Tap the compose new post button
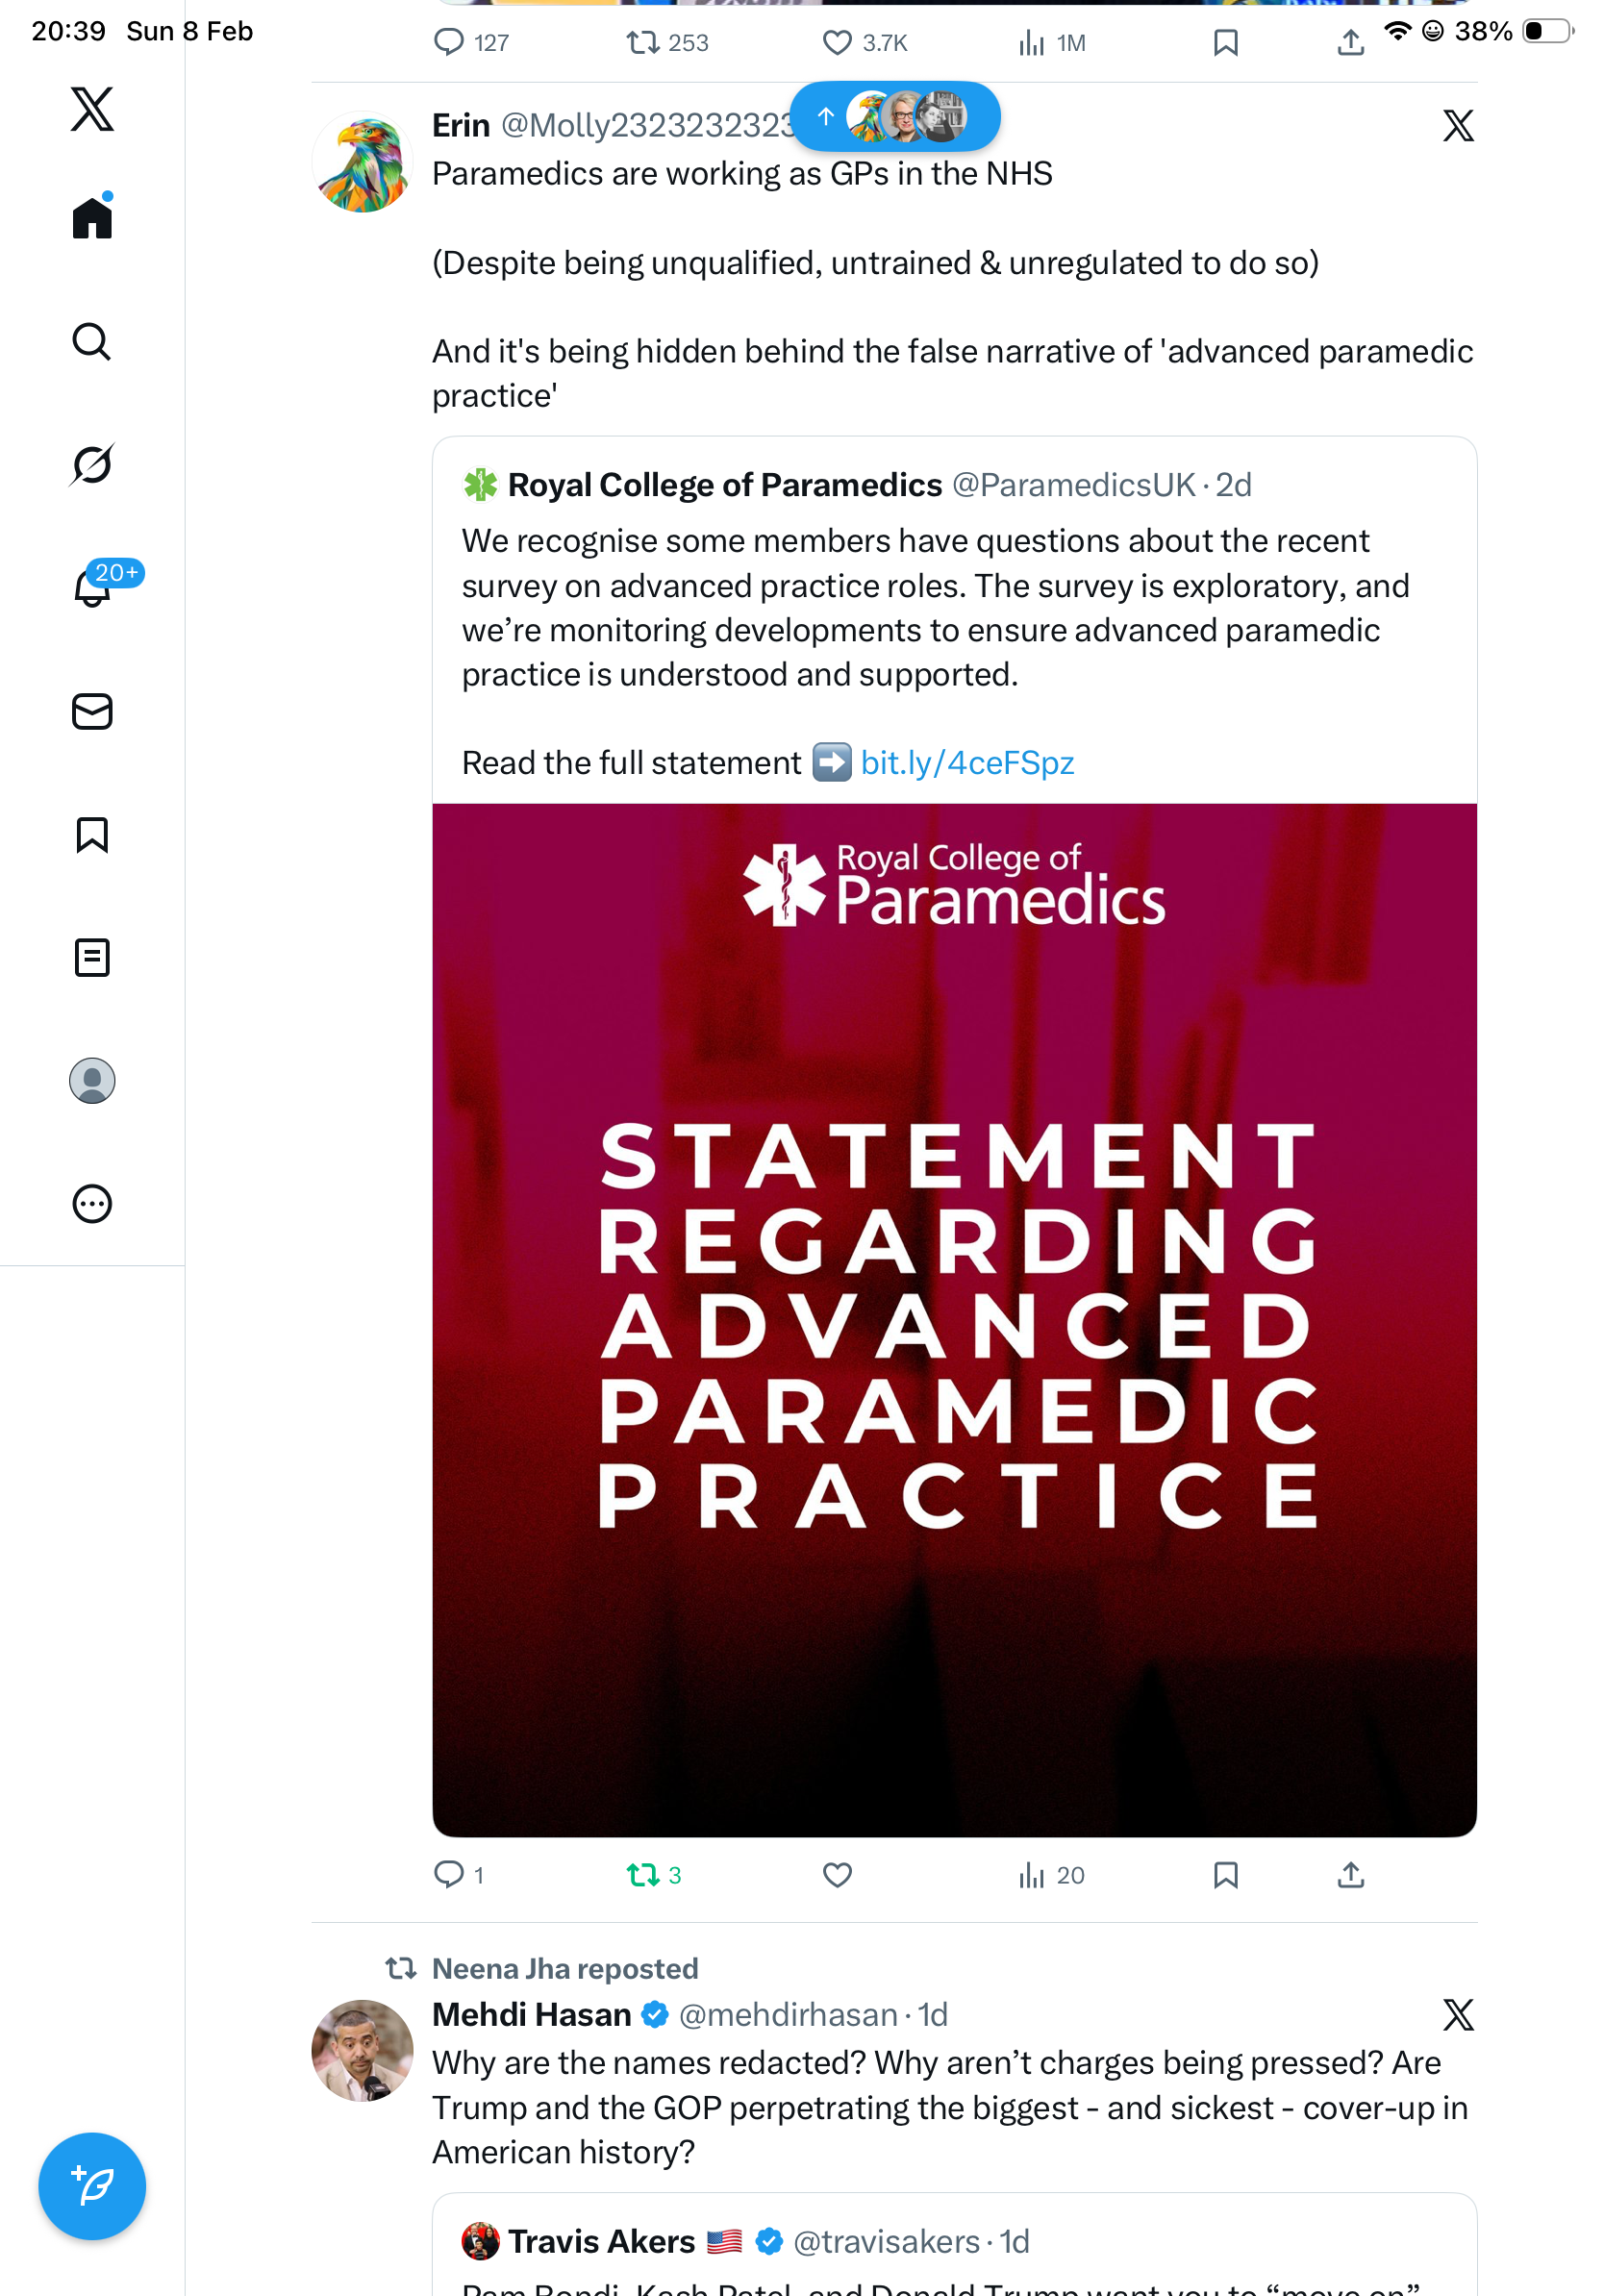 pos(92,2186)
